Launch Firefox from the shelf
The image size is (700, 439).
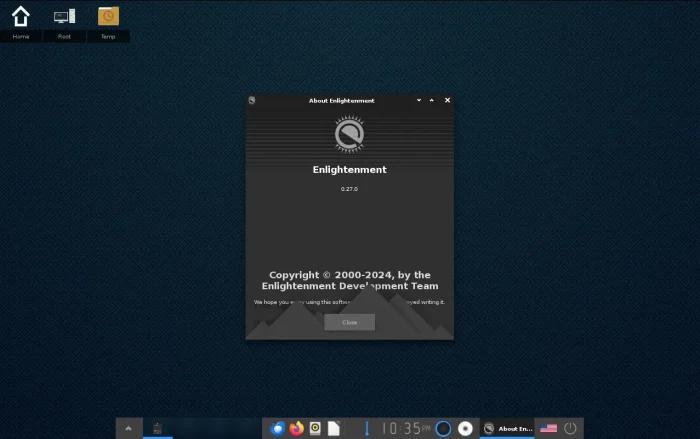[x=296, y=428]
